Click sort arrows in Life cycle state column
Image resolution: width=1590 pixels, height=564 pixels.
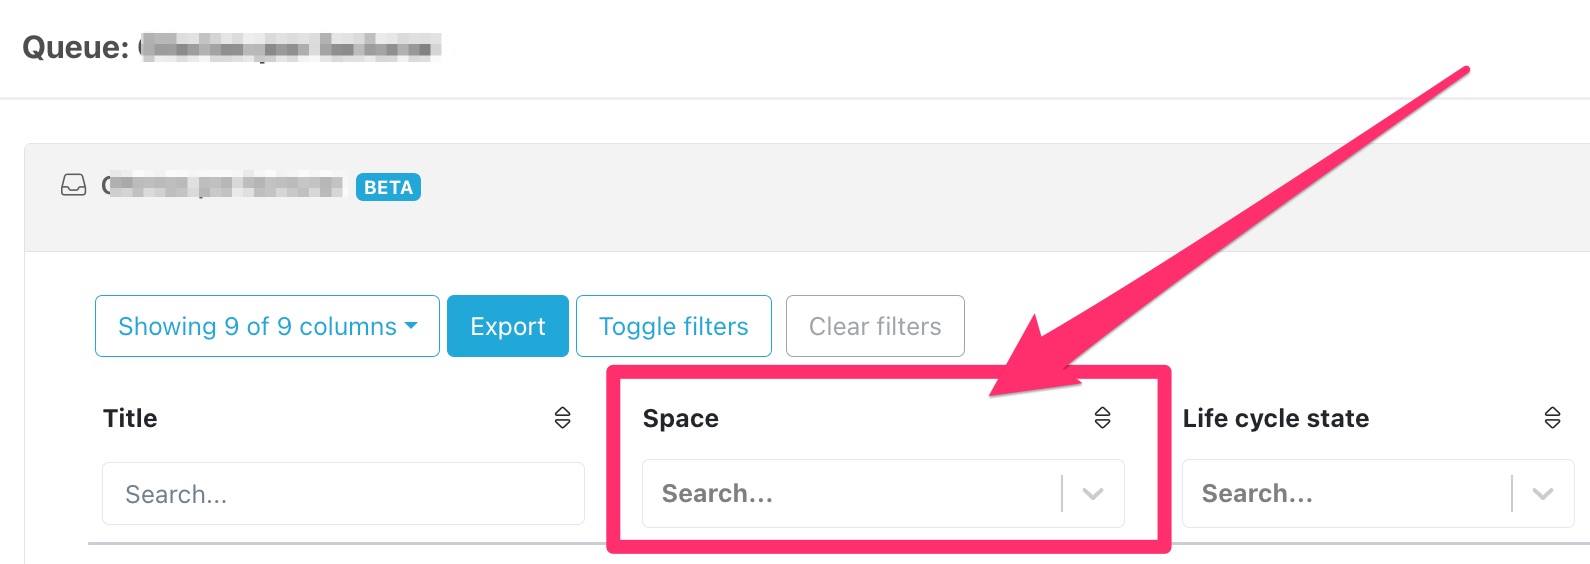click(1552, 418)
